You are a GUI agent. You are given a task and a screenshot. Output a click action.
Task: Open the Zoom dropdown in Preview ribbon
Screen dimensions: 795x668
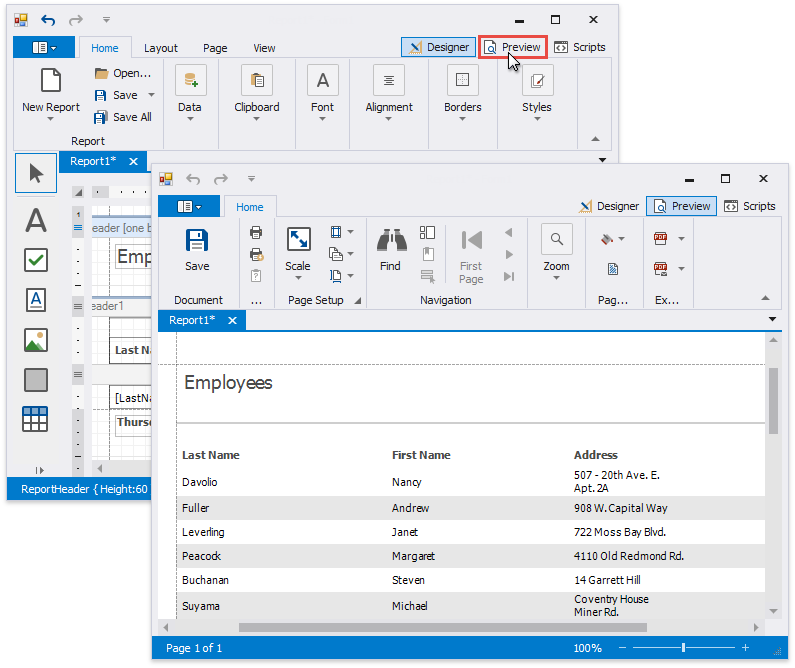click(557, 279)
